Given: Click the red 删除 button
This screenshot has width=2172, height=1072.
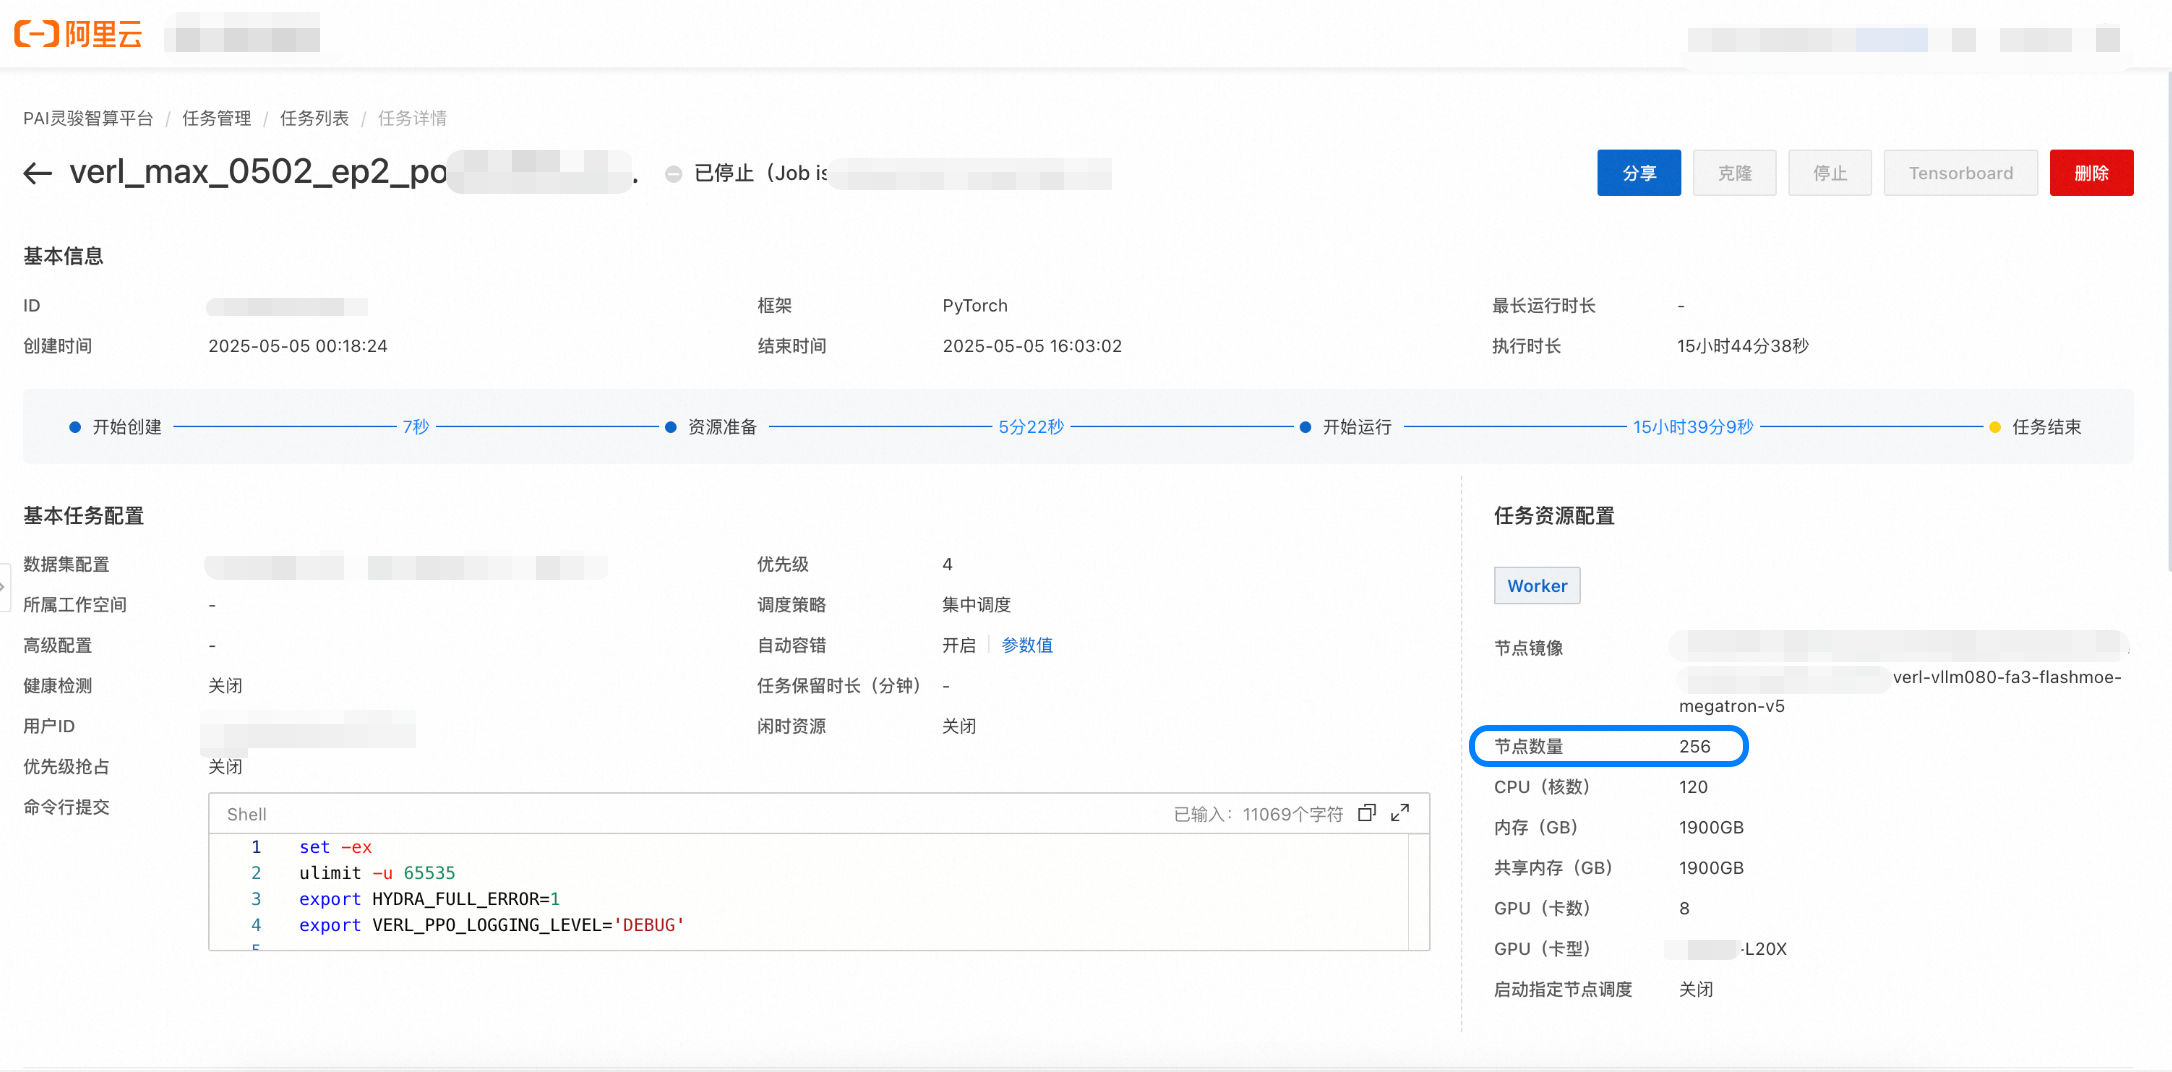Looking at the screenshot, I should 2091,173.
